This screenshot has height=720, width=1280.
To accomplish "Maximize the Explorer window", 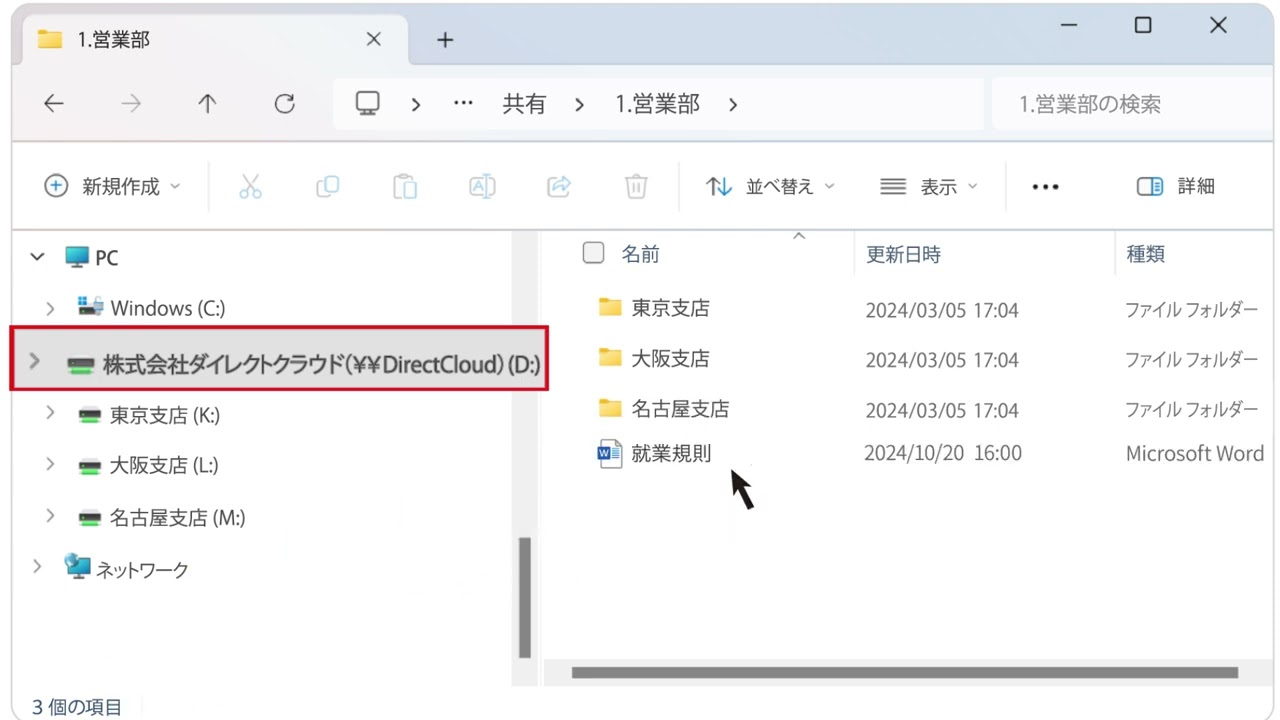I will point(1143,26).
